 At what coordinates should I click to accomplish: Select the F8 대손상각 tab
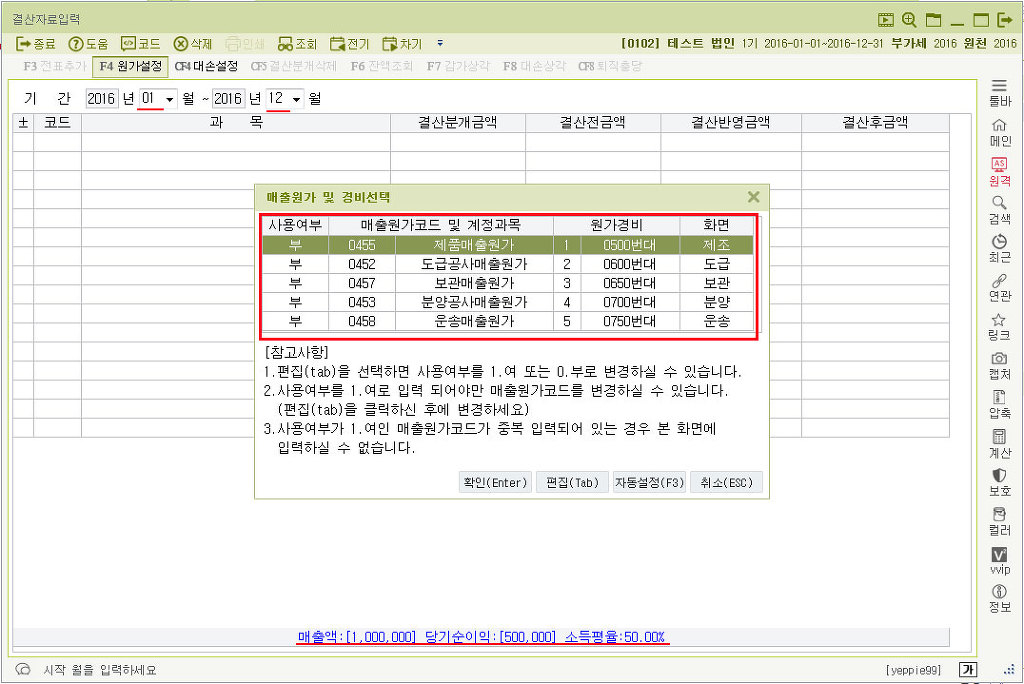tap(534, 66)
